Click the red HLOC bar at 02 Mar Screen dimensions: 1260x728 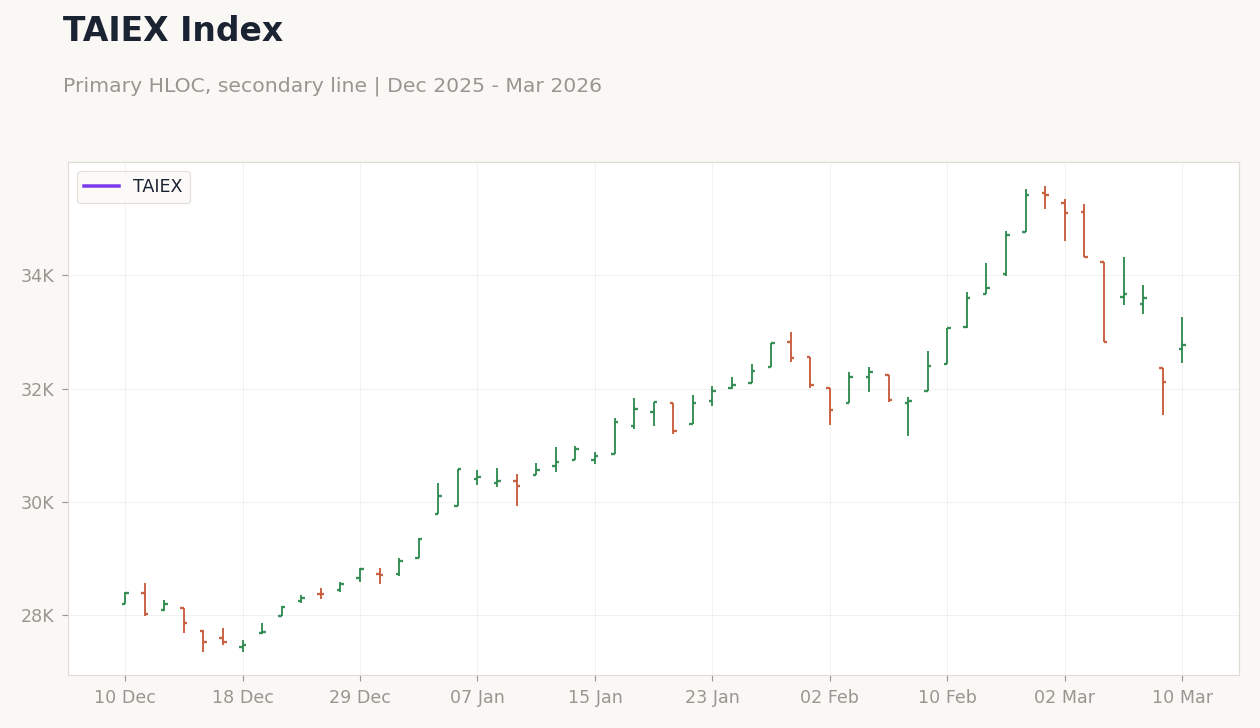coord(1065,220)
